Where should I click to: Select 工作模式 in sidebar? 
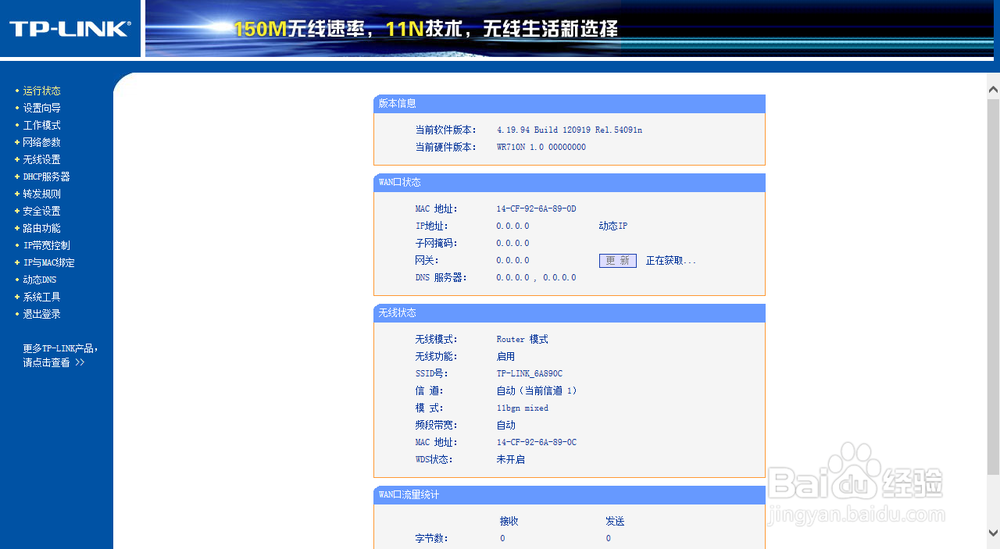coord(41,125)
